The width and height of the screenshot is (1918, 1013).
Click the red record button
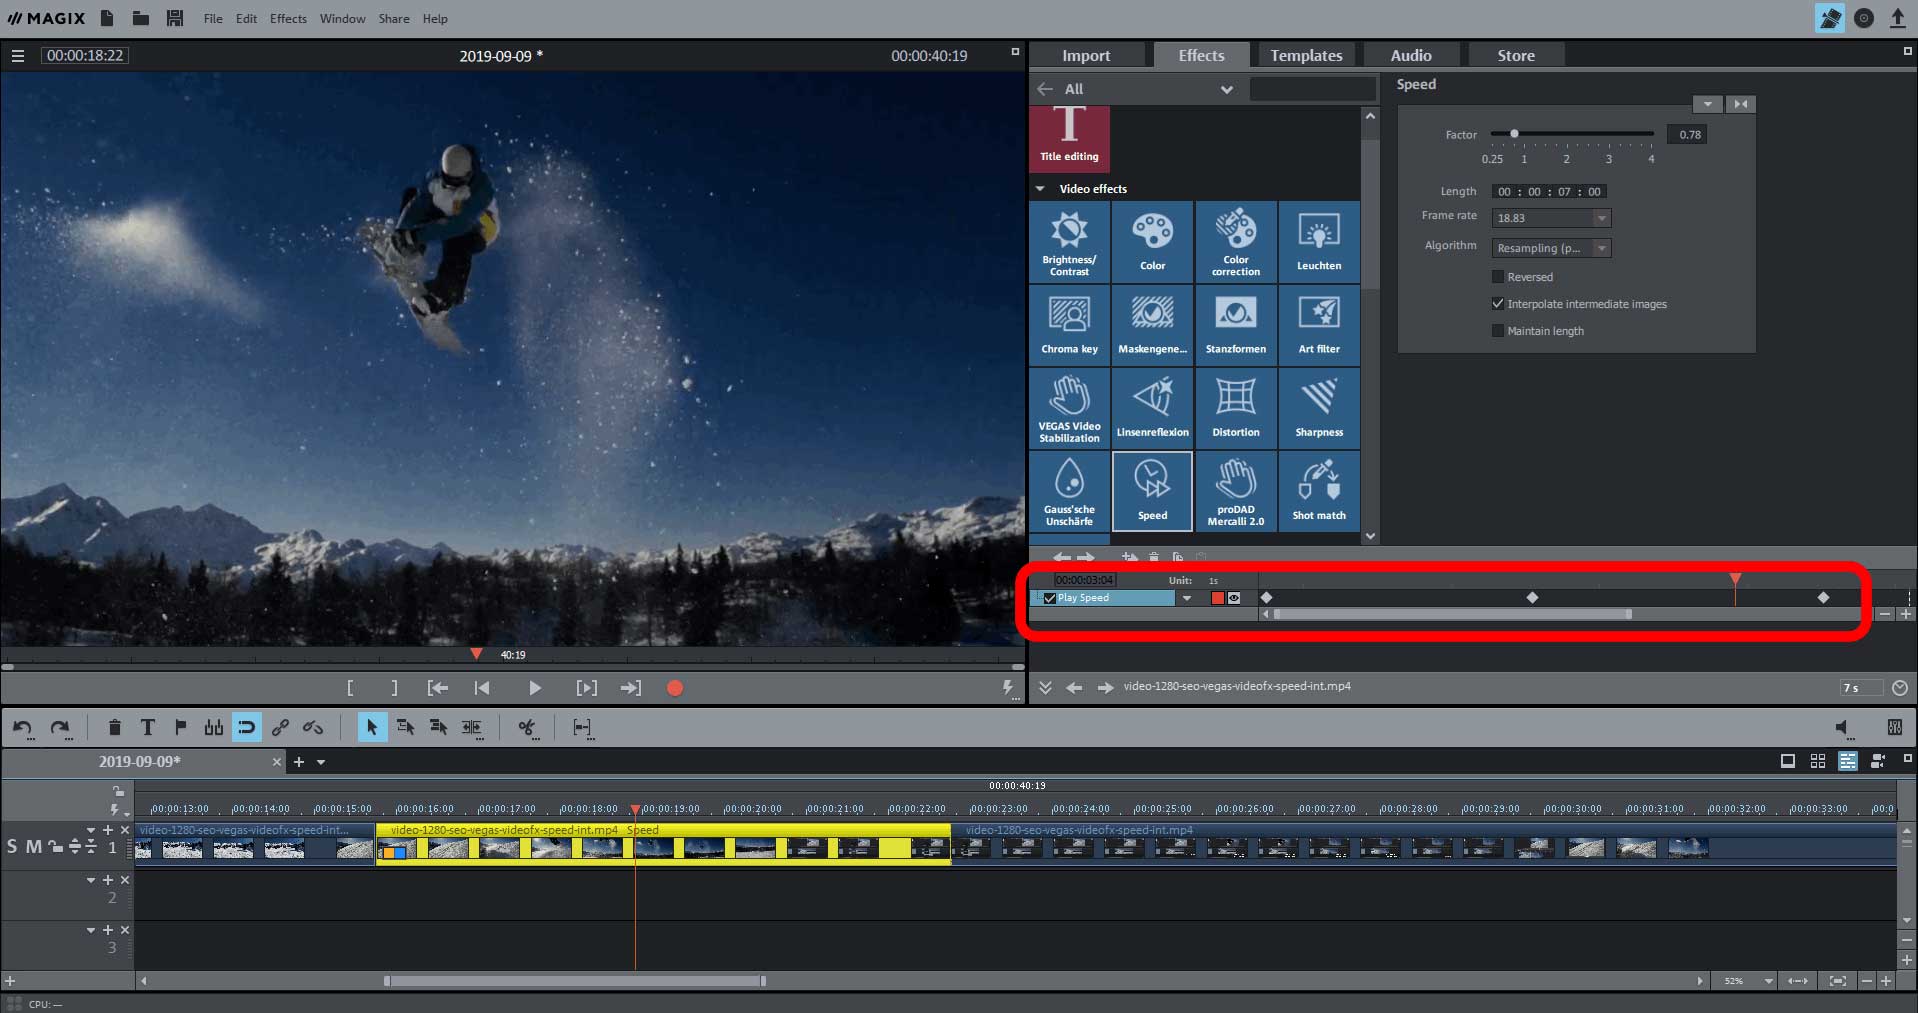point(675,688)
